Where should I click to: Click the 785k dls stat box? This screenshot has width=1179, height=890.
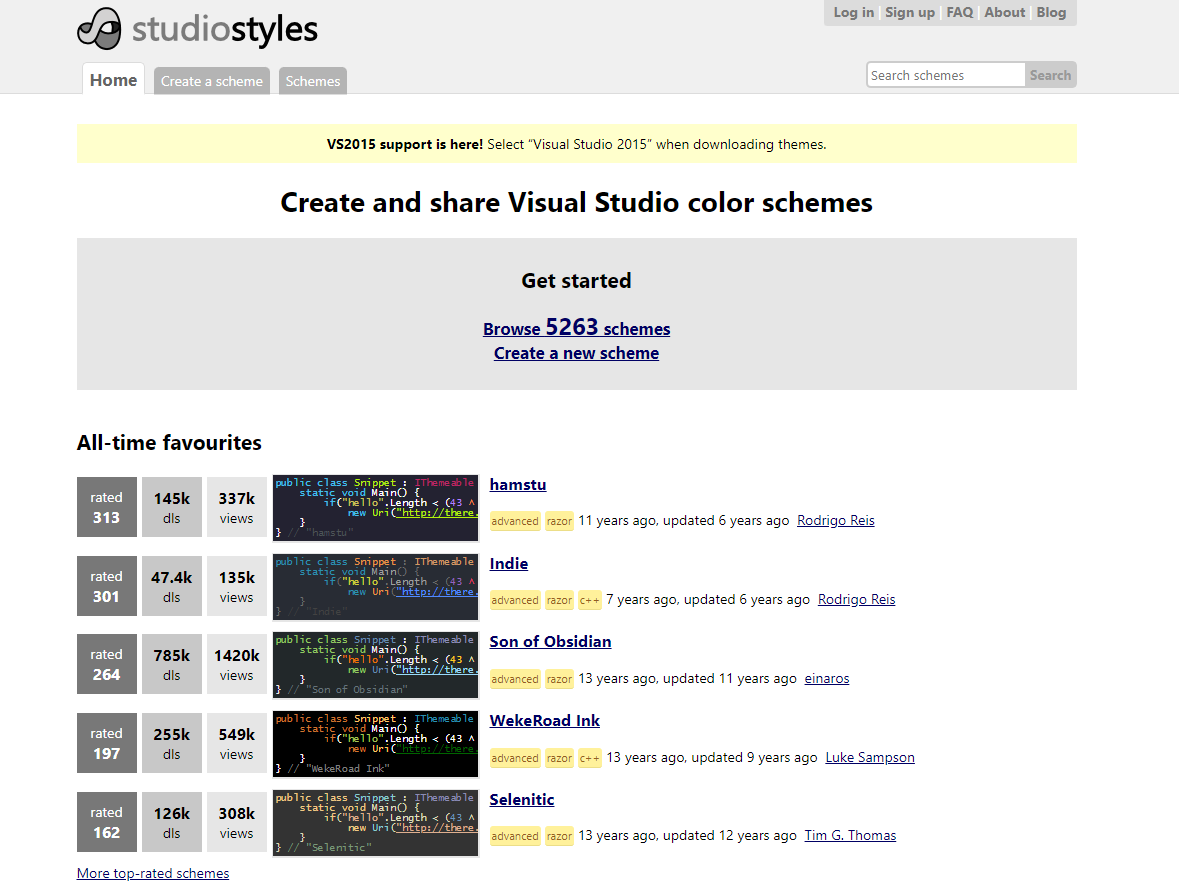click(x=172, y=664)
